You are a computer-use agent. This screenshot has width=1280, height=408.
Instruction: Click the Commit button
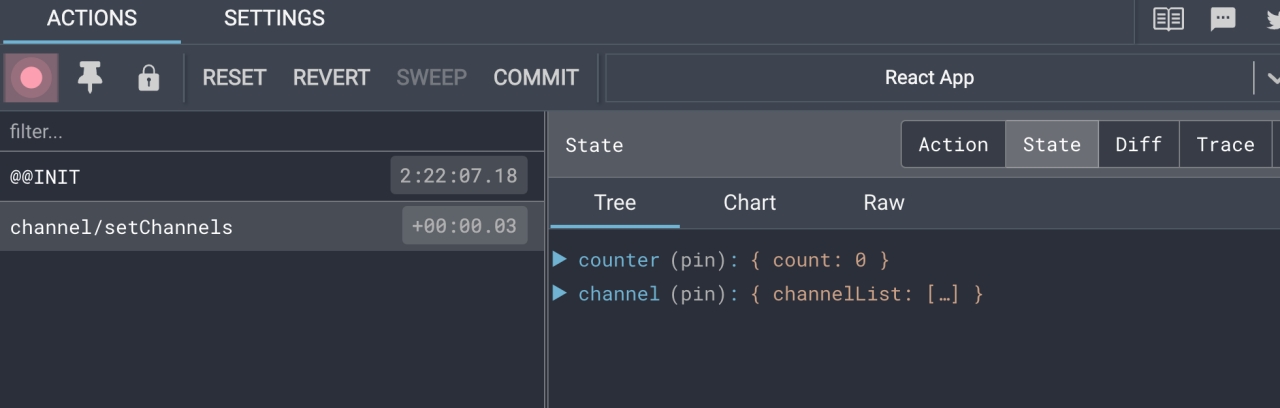pos(535,78)
